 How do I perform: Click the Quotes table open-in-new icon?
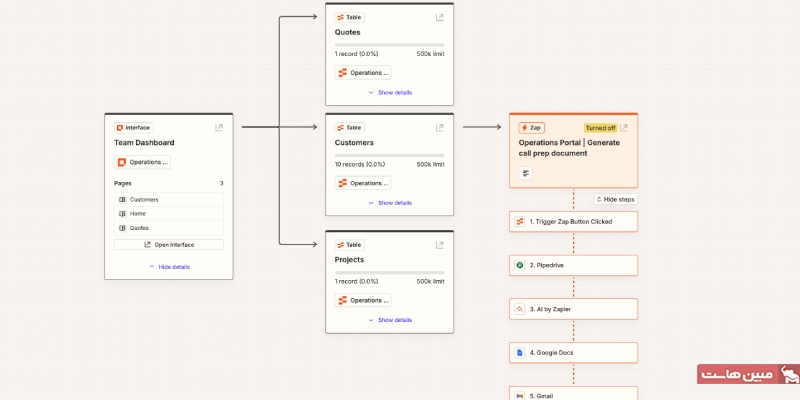[439, 17]
